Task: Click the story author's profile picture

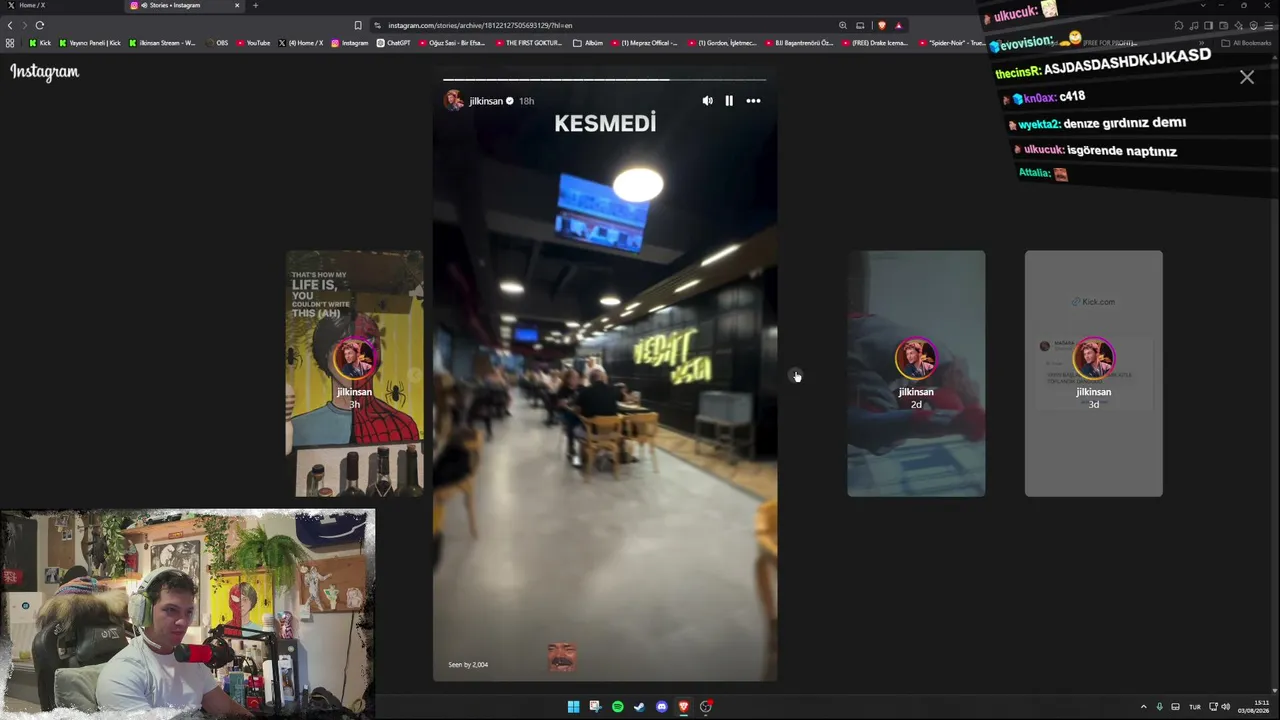Action: (x=454, y=101)
